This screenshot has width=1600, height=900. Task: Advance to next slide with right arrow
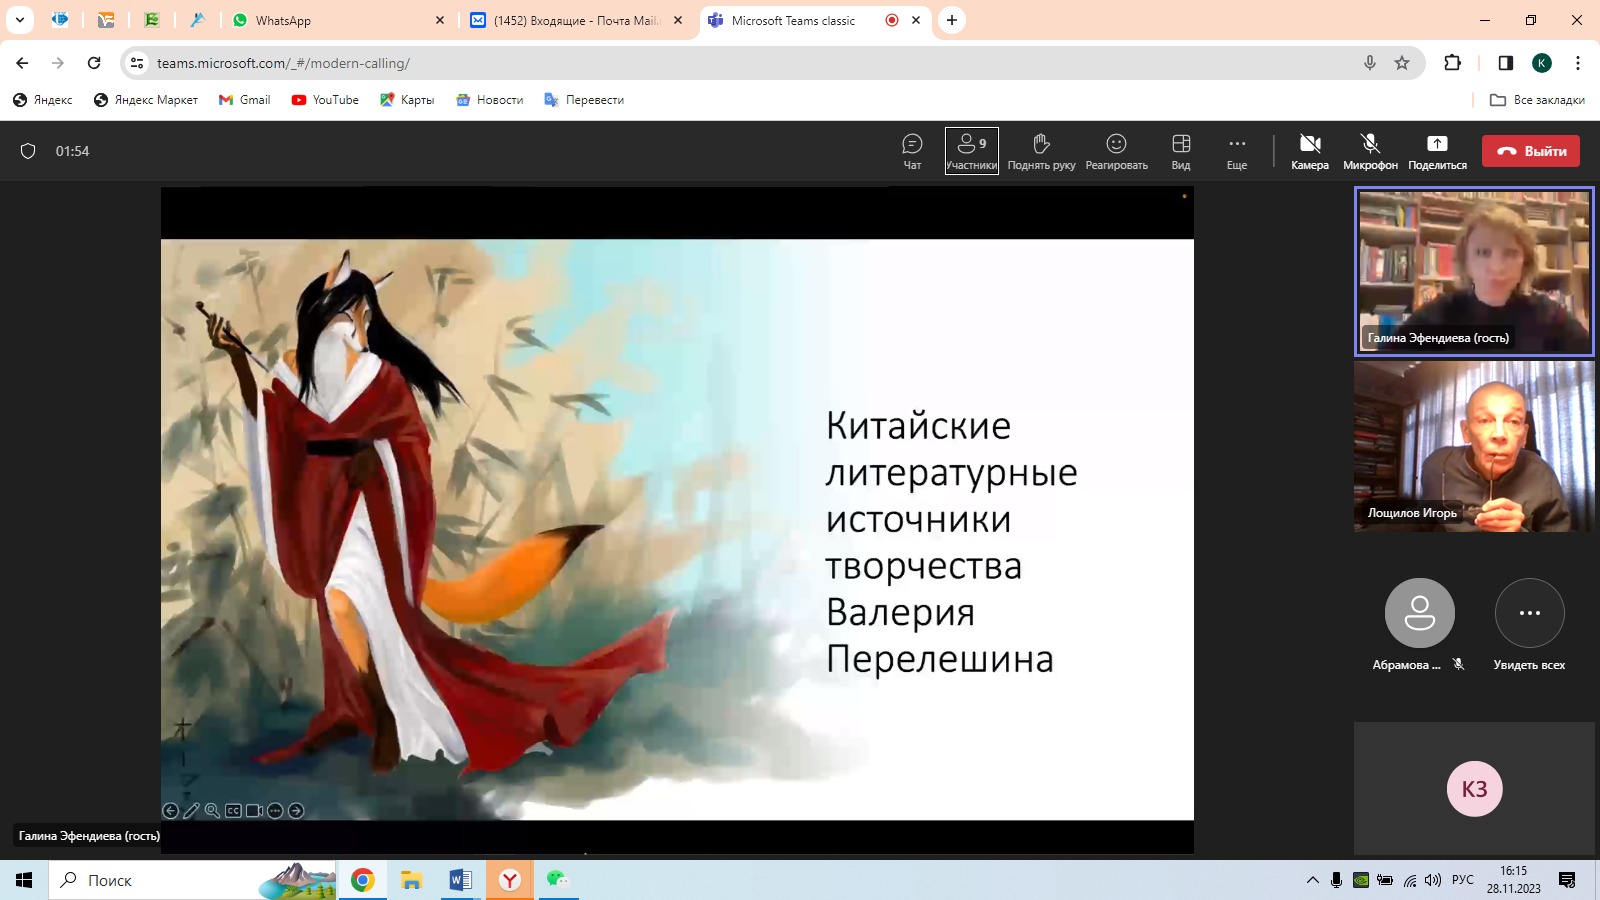296,811
